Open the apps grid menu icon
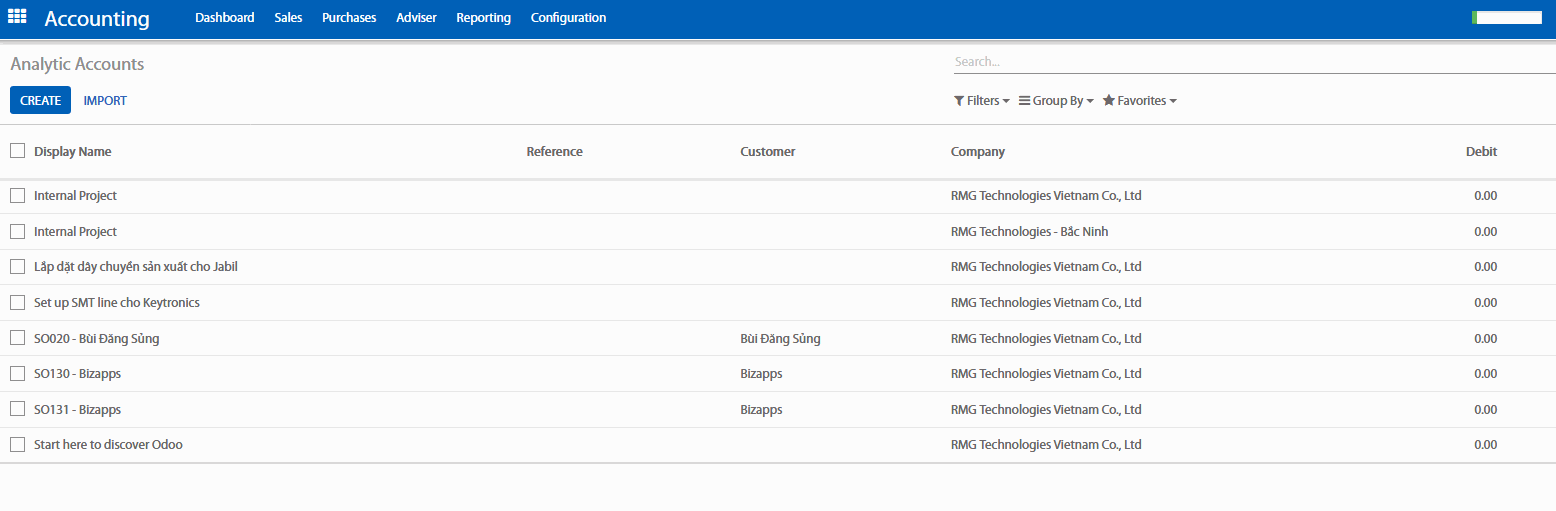This screenshot has width=1556, height=511. pyautogui.click(x=17, y=17)
